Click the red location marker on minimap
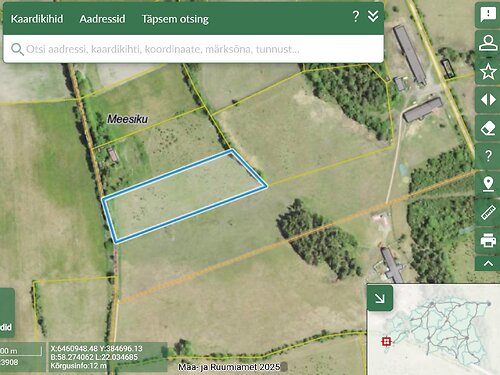The image size is (500, 375). coord(387,342)
